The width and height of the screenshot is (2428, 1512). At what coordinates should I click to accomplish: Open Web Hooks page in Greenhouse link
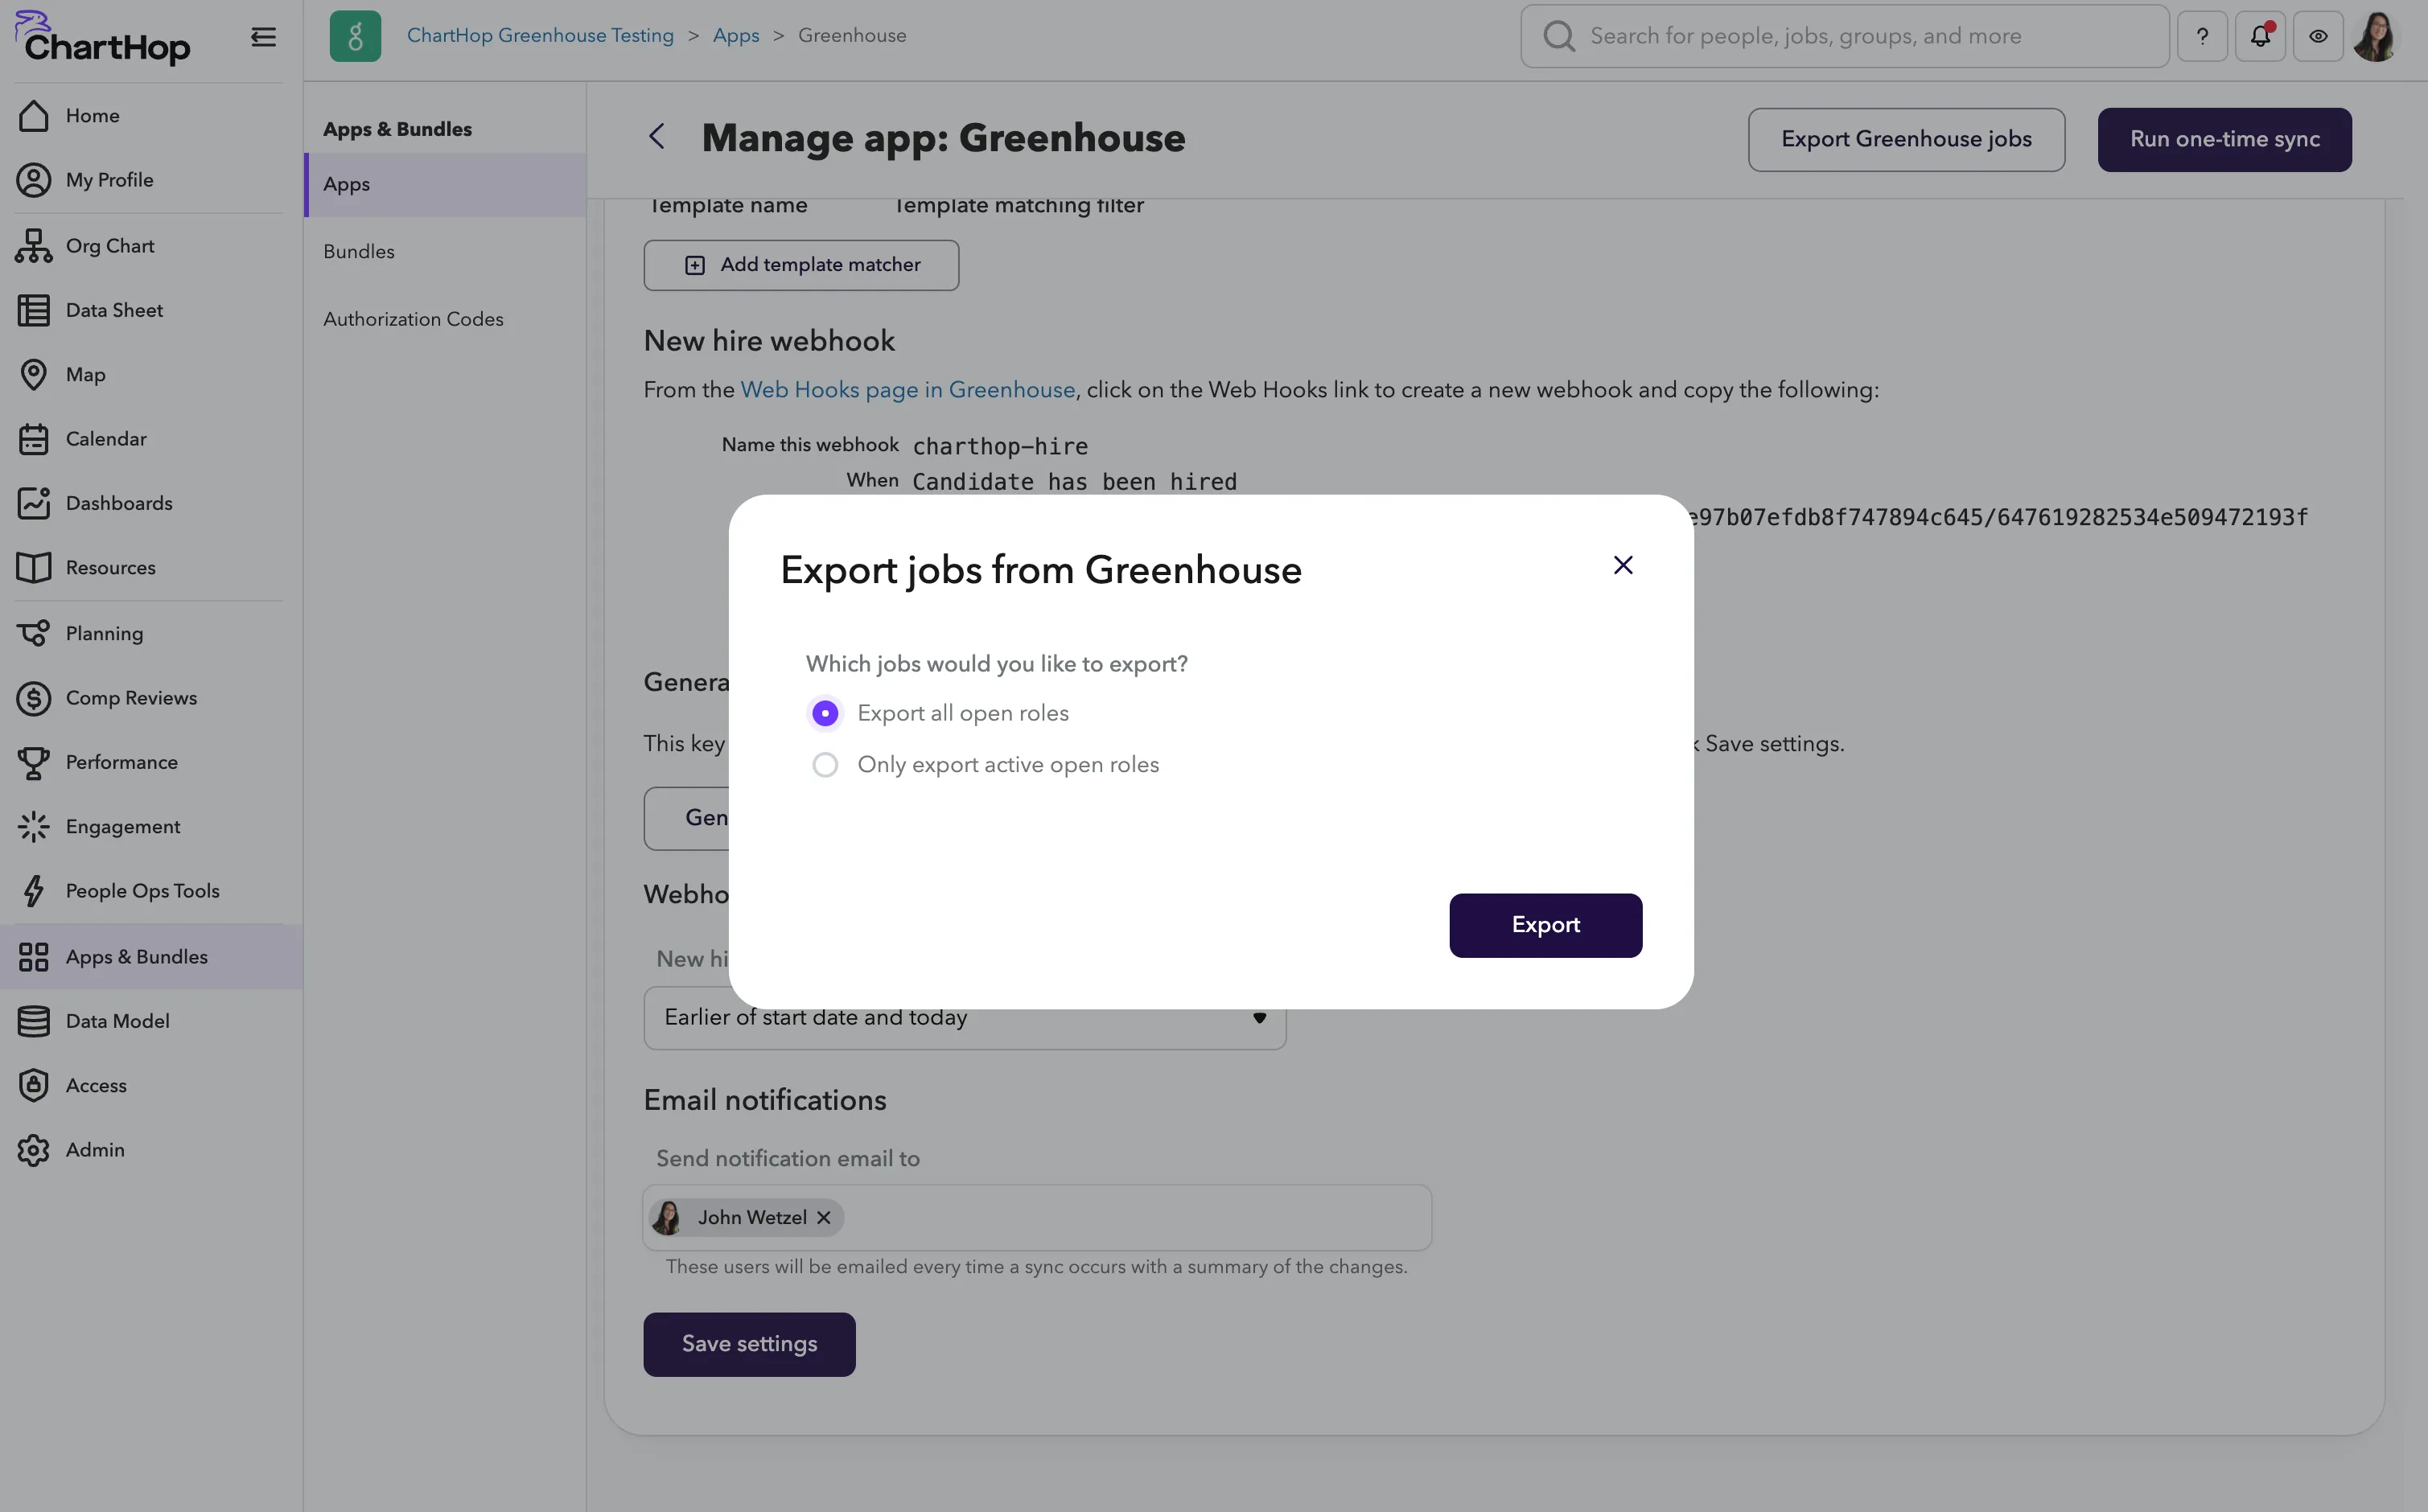tap(908, 390)
